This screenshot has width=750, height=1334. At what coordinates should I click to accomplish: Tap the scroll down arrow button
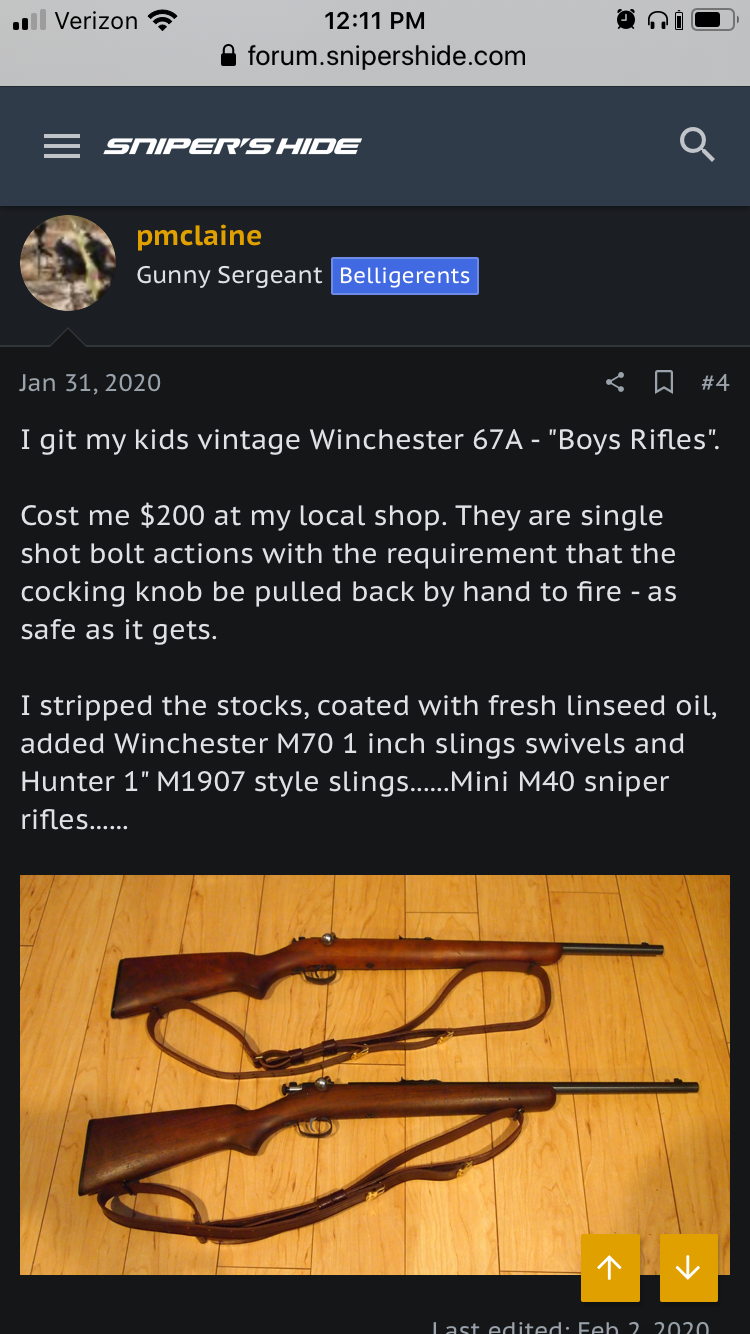coord(688,1267)
